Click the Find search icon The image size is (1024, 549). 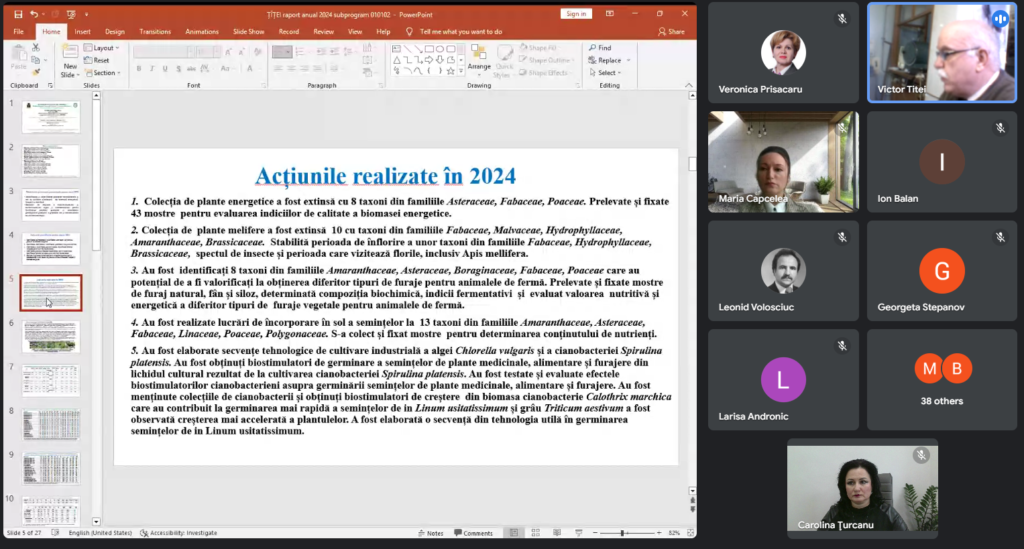pos(593,48)
